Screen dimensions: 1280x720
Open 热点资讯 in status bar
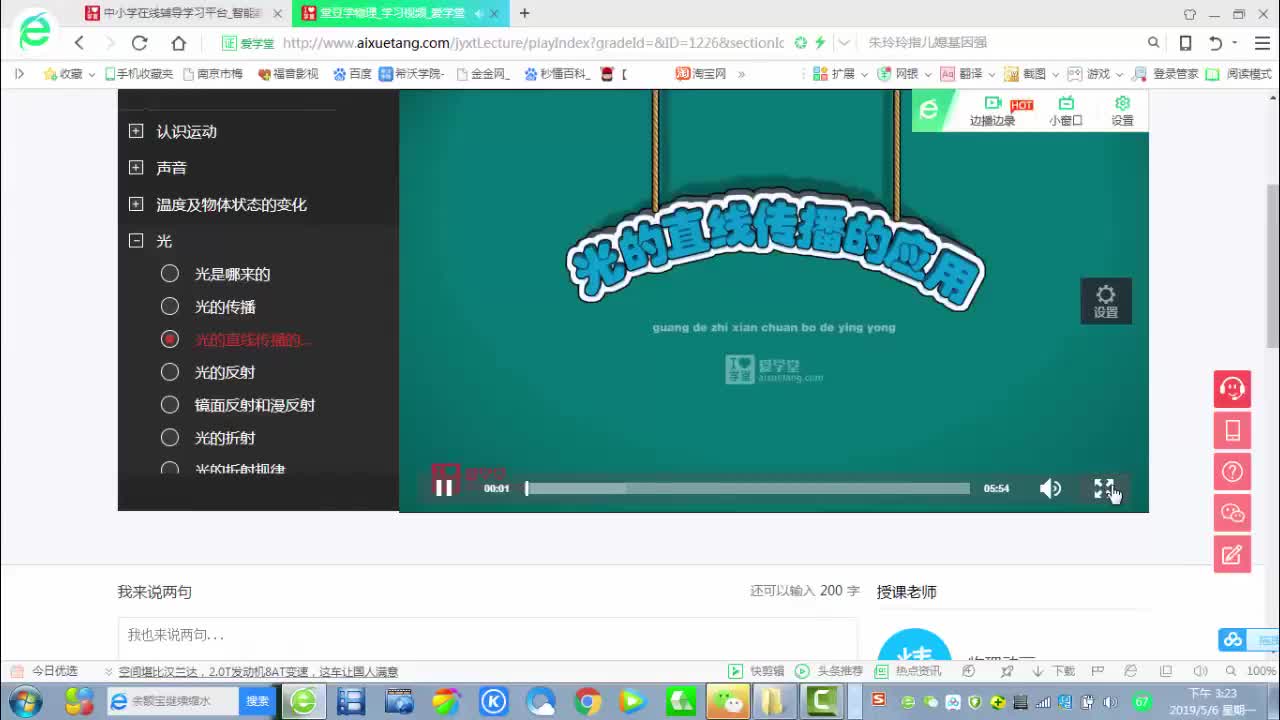point(908,671)
